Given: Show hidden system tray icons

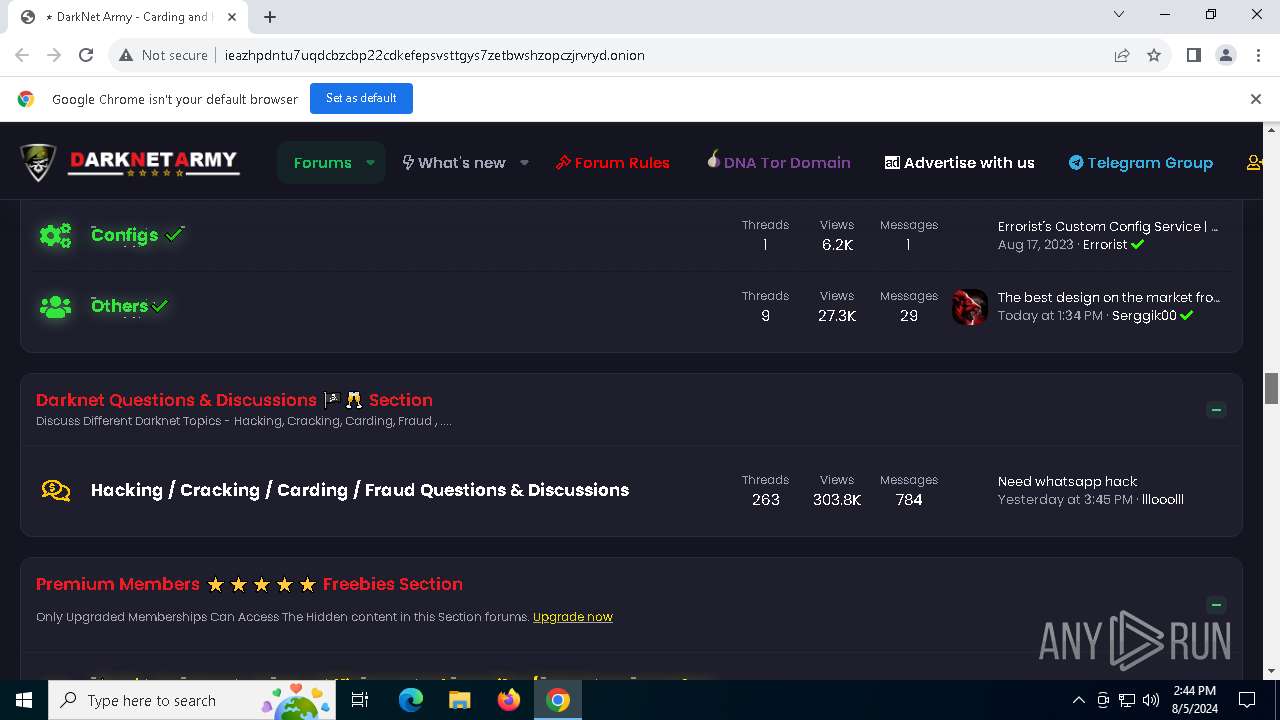Looking at the screenshot, I should pyautogui.click(x=1078, y=700).
